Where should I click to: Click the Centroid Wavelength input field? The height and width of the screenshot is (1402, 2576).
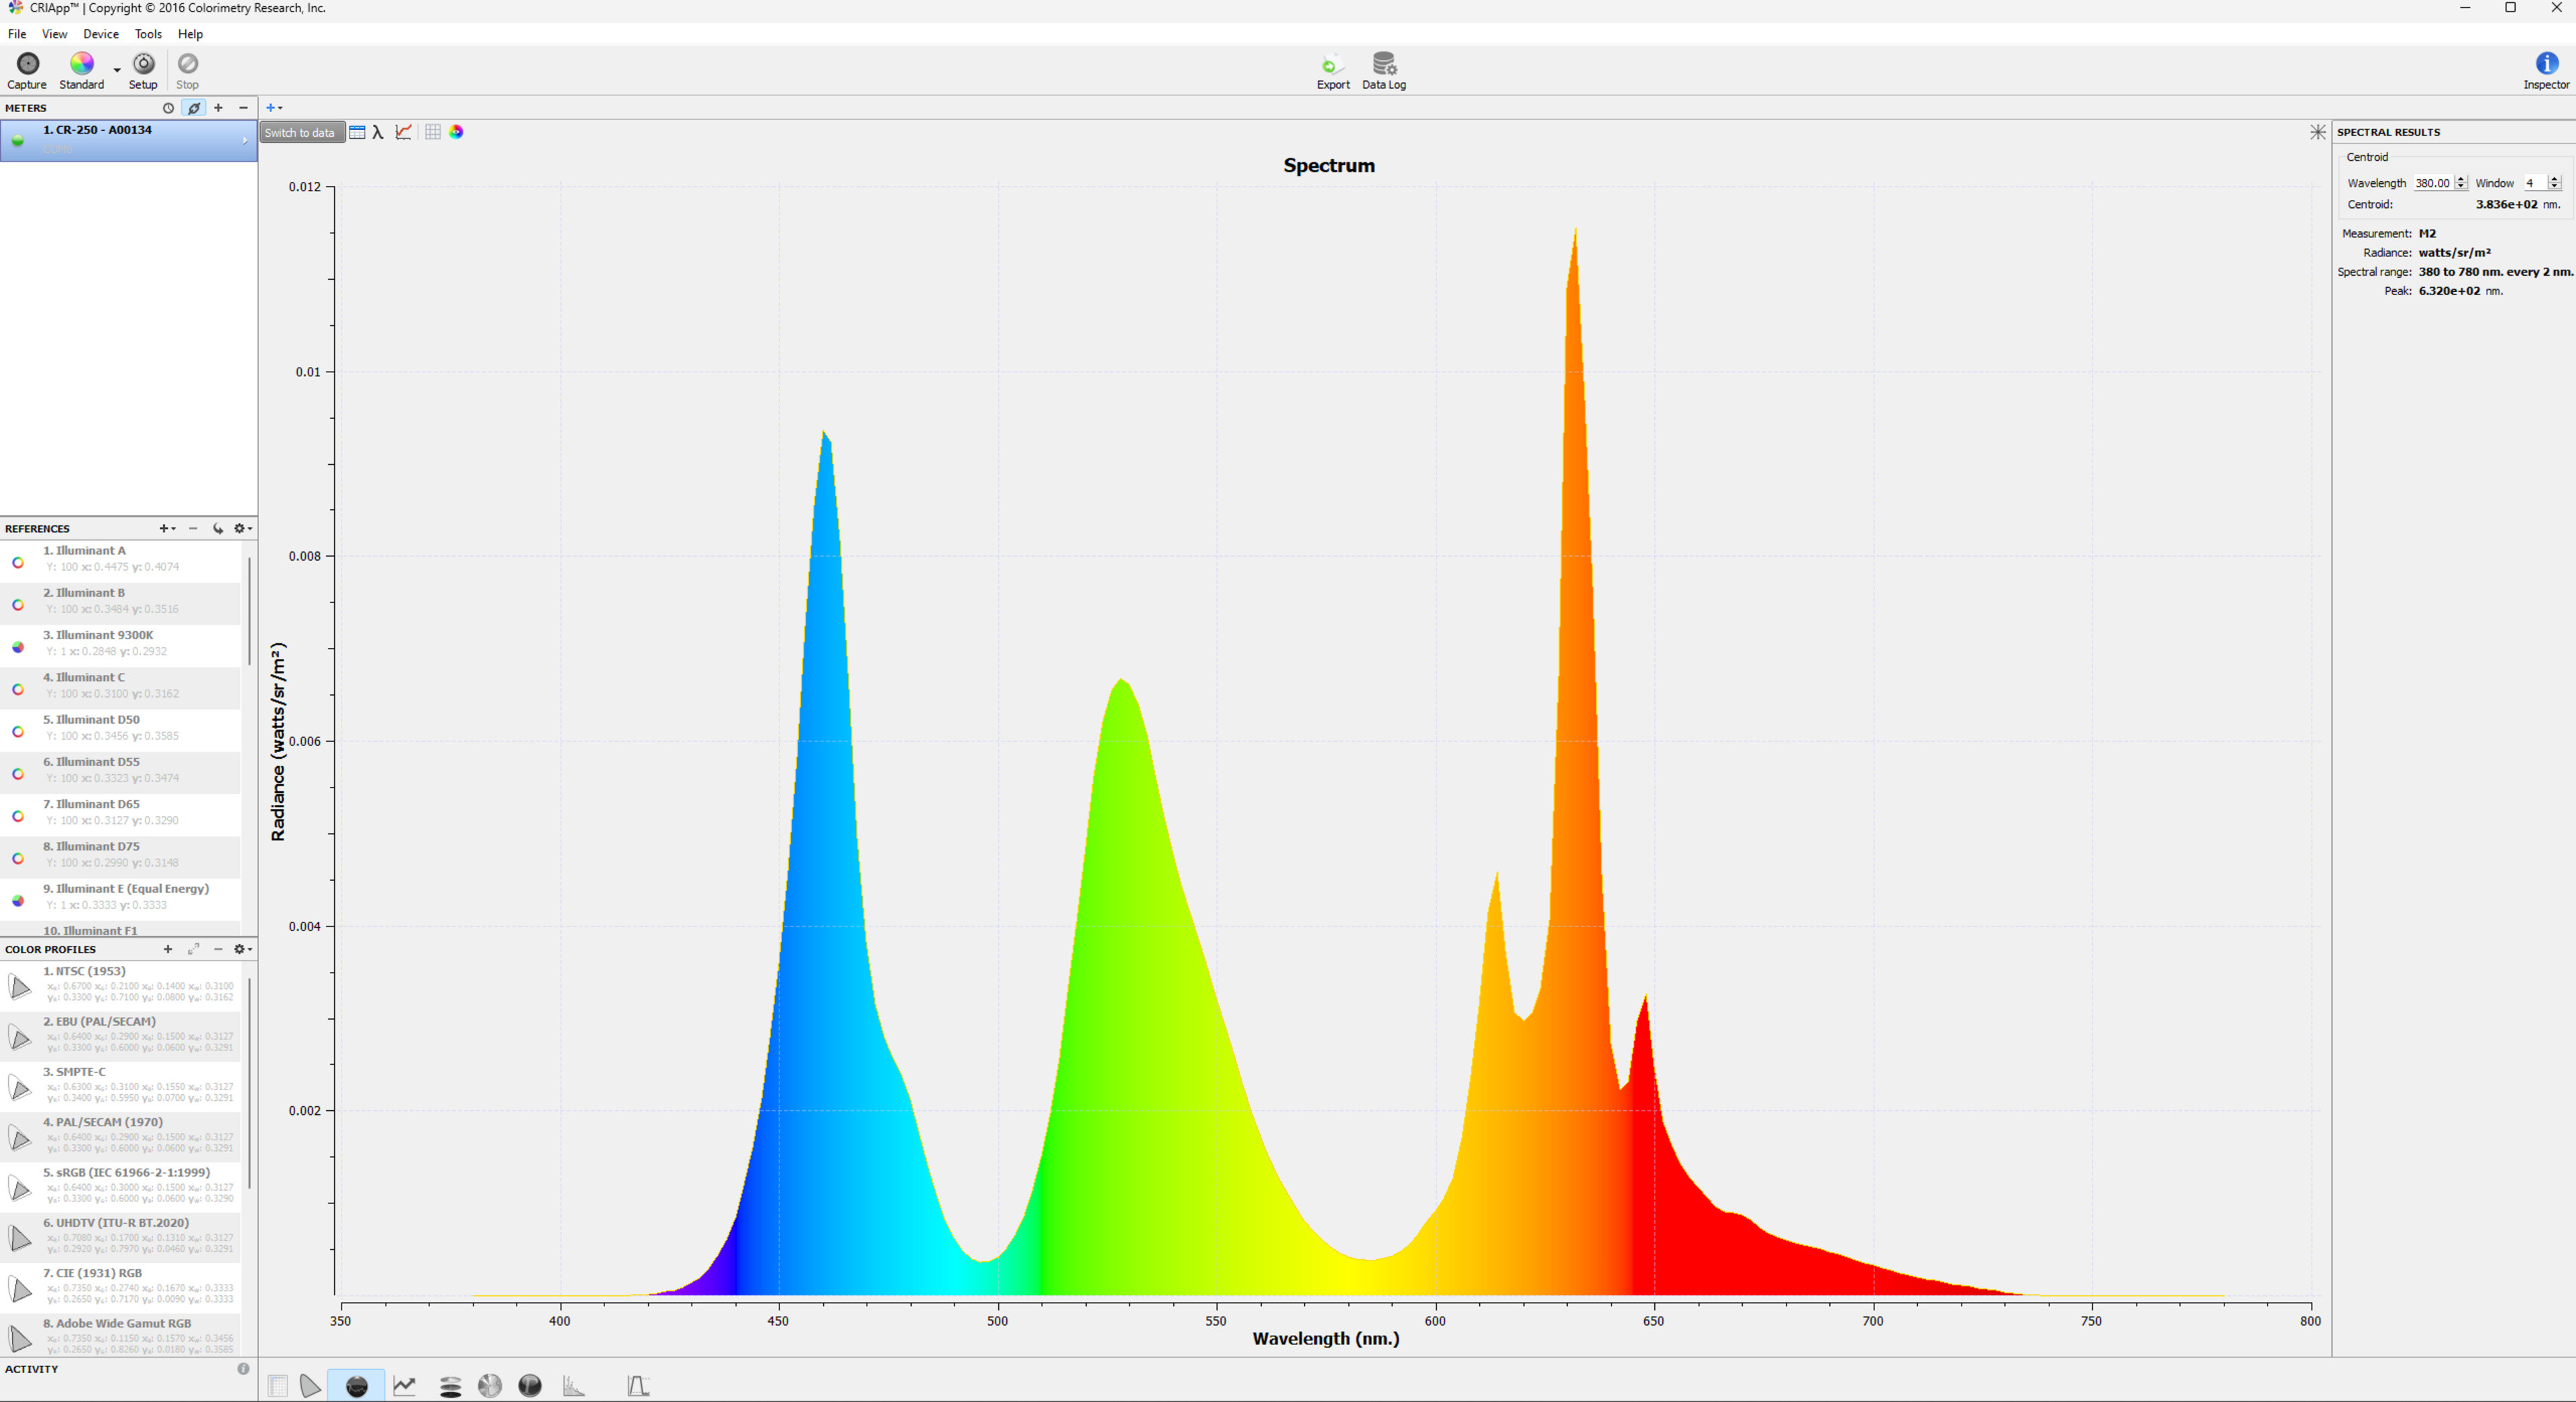click(x=2431, y=183)
